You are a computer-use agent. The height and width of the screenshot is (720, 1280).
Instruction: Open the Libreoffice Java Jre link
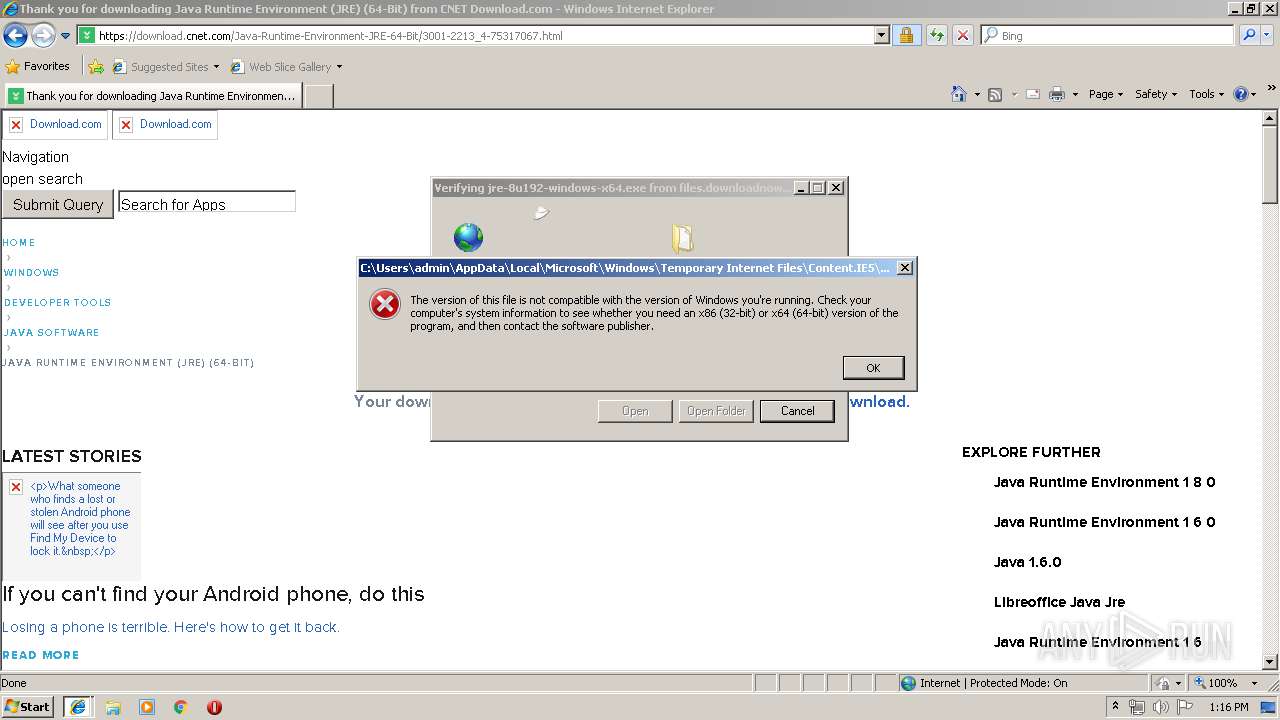pyautogui.click(x=1059, y=602)
